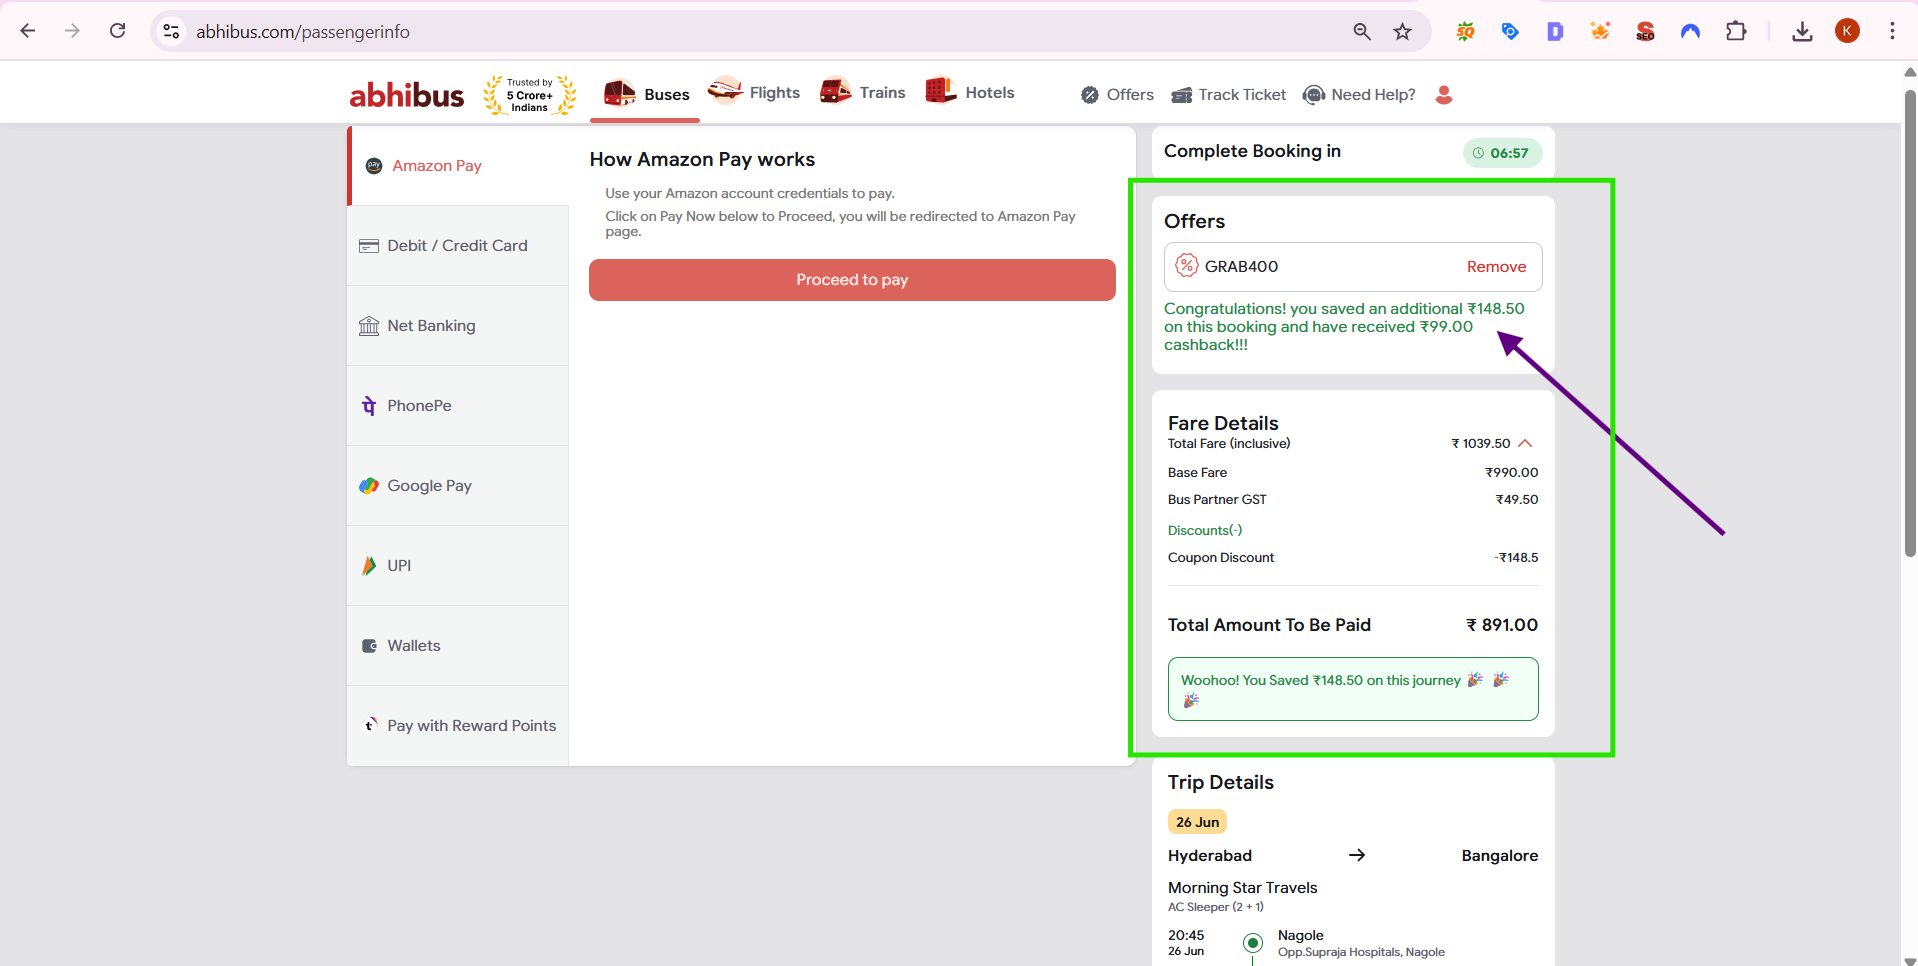Open site information icon in address bar
This screenshot has width=1918, height=966.
[172, 31]
